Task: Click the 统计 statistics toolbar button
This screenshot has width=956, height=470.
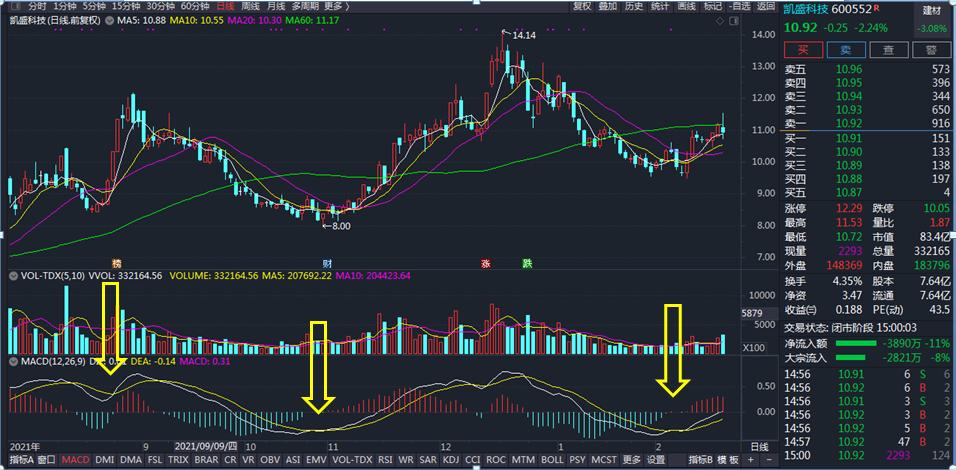Action: 660,6
